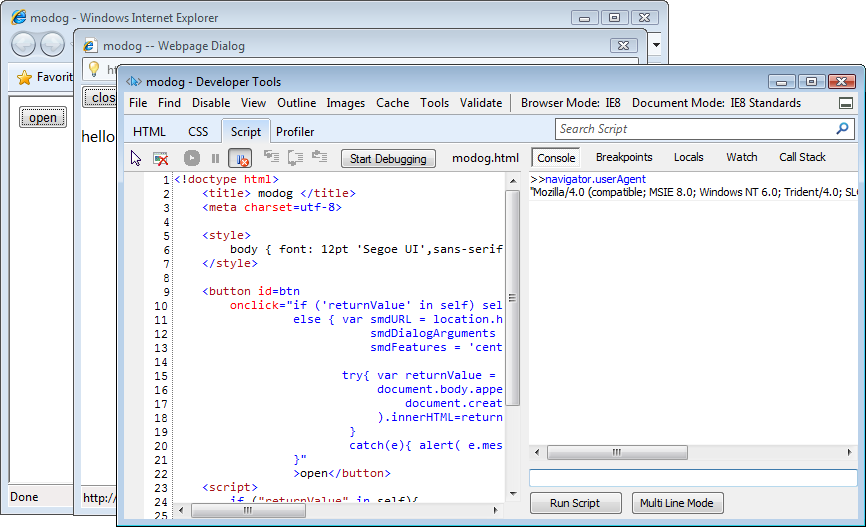Open the View menu

click(x=253, y=103)
